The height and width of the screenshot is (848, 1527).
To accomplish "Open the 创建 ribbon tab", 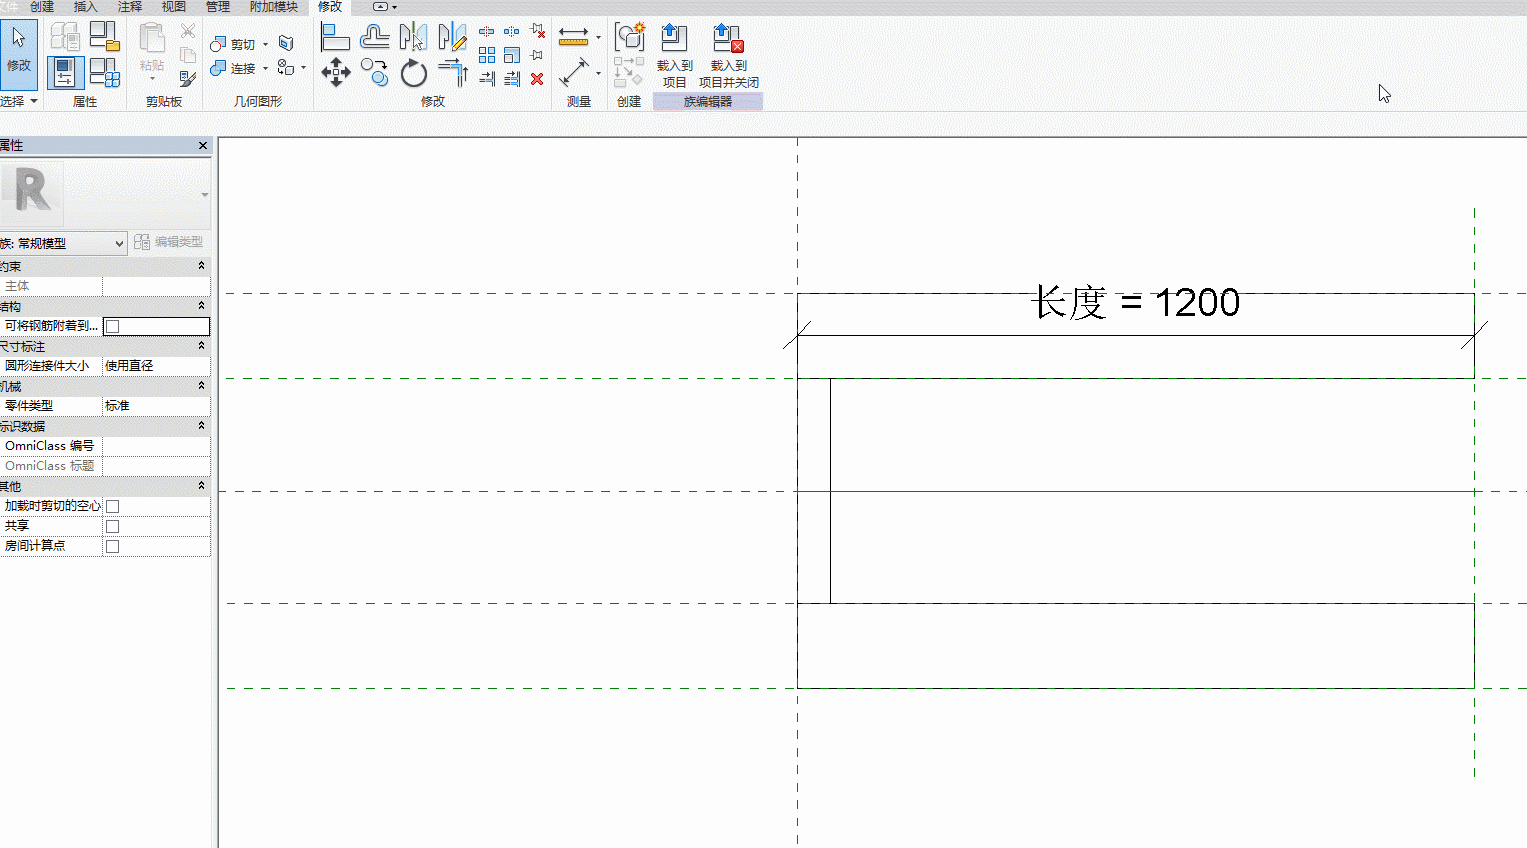I will (42, 7).
